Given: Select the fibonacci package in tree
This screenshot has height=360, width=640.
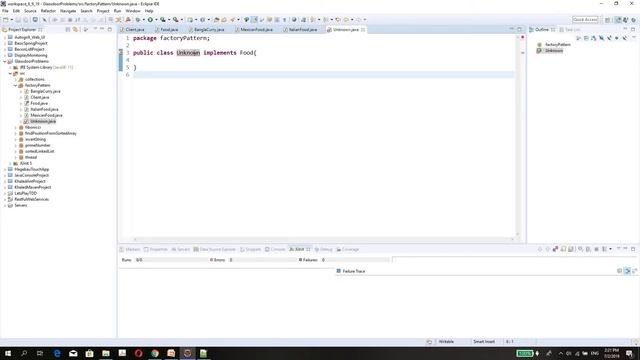Looking at the screenshot, I should 33,127.
